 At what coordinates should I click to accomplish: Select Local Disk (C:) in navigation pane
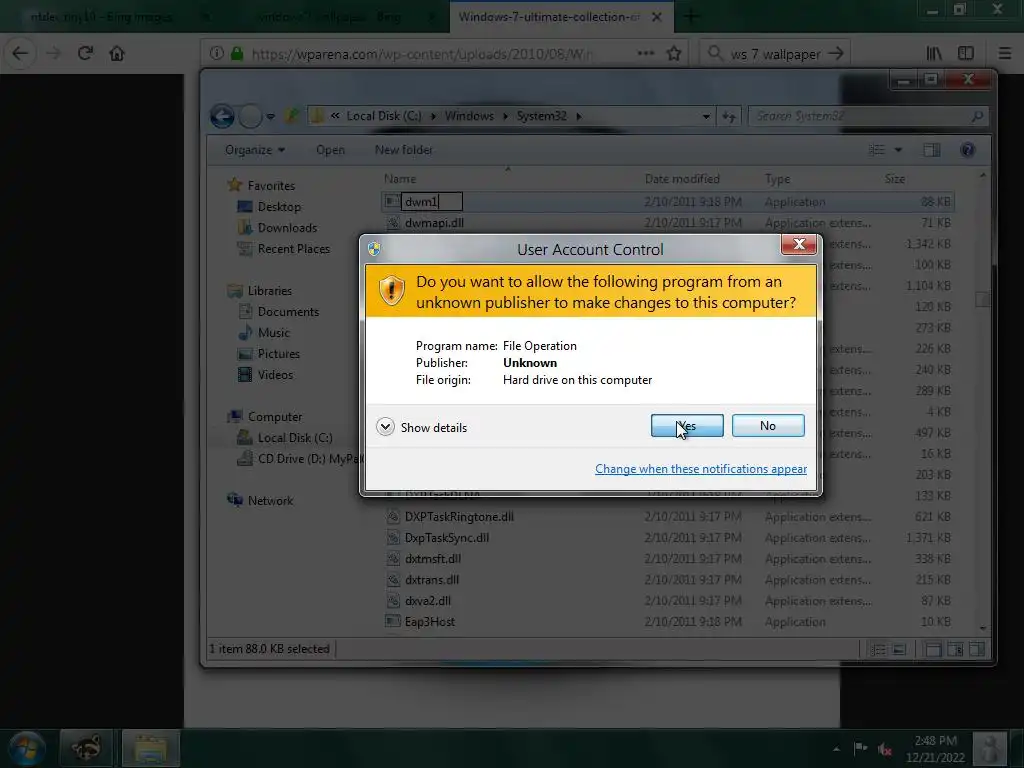tap(295, 438)
